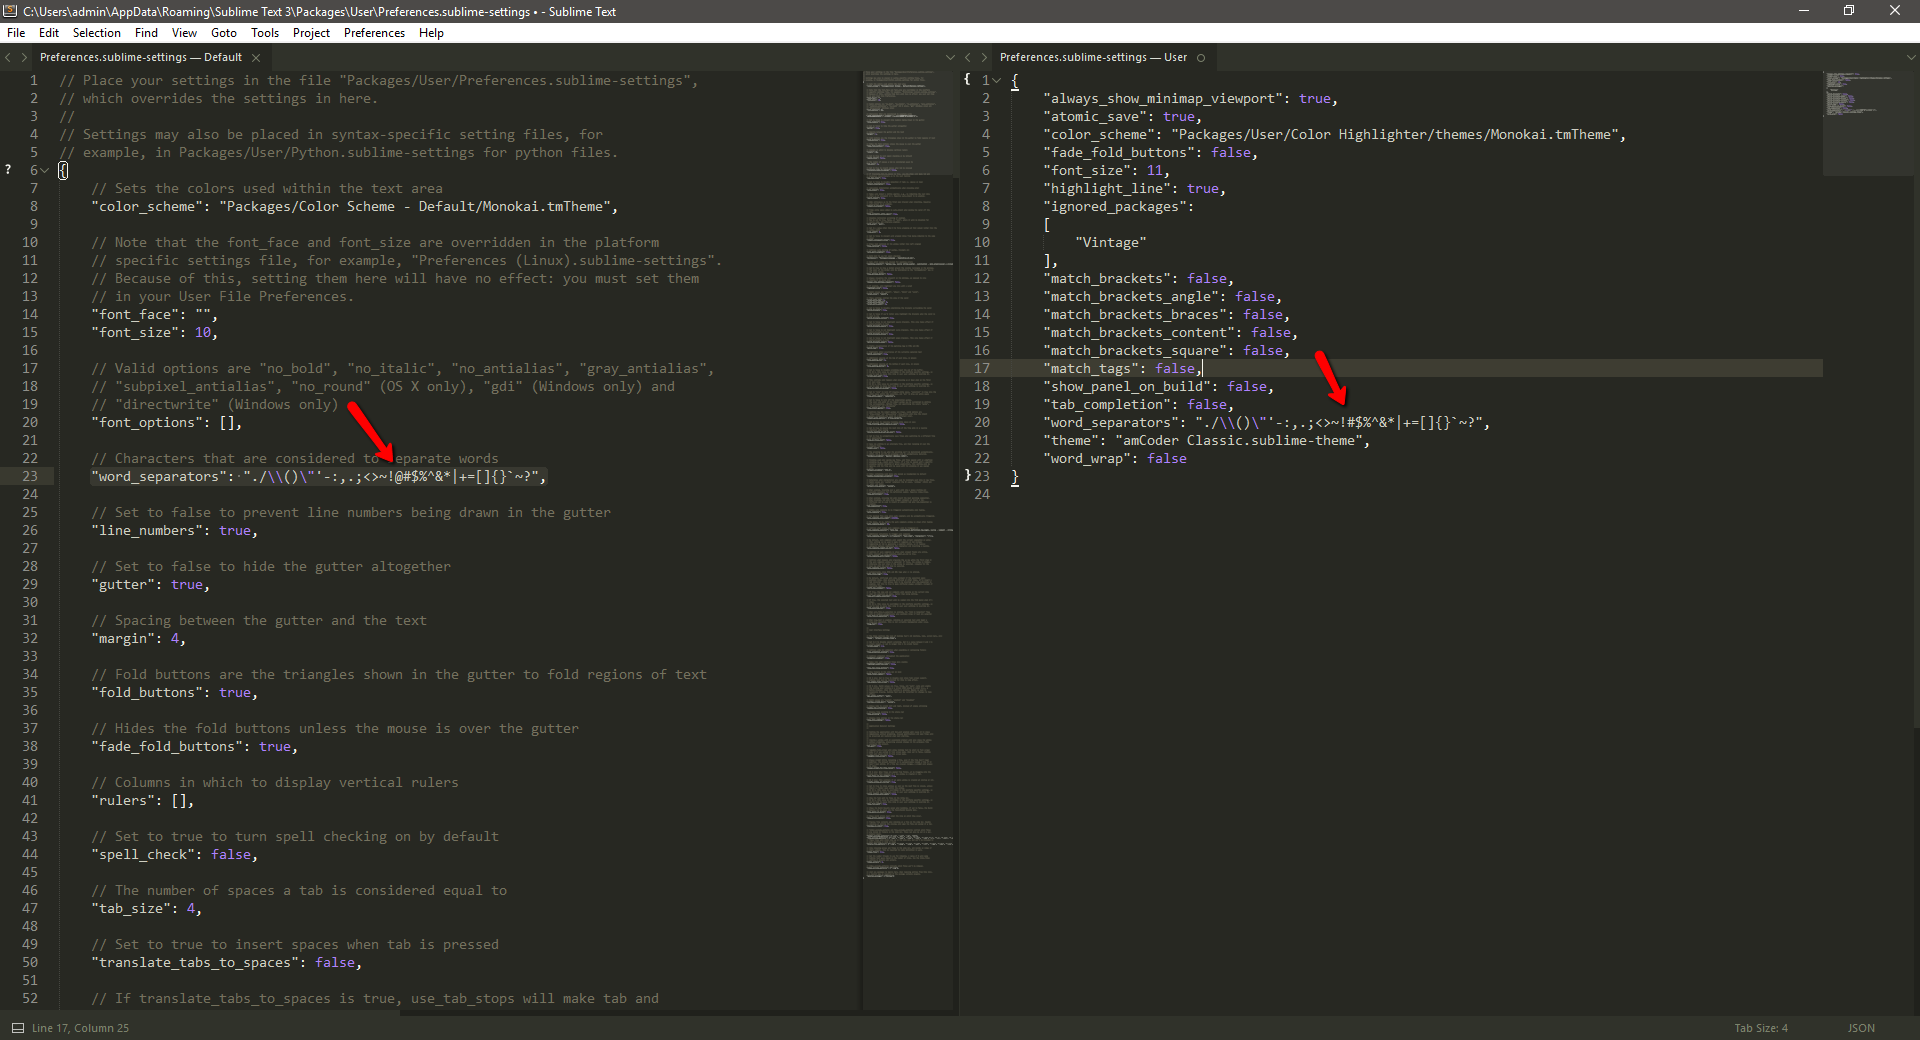Viewport: 1920px width, 1040px height.
Task: Change Tab Size: 4 in status bar
Action: (x=1761, y=1028)
